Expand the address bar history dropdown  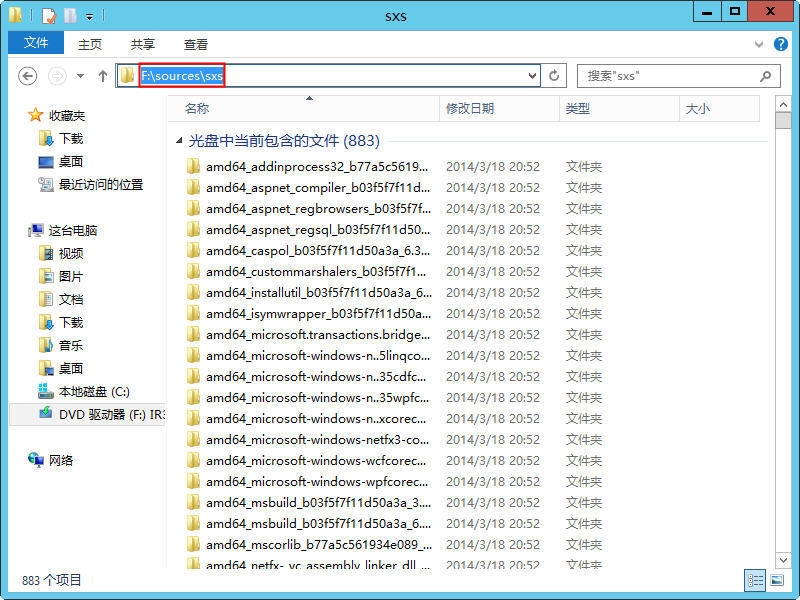(x=532, y=76)
